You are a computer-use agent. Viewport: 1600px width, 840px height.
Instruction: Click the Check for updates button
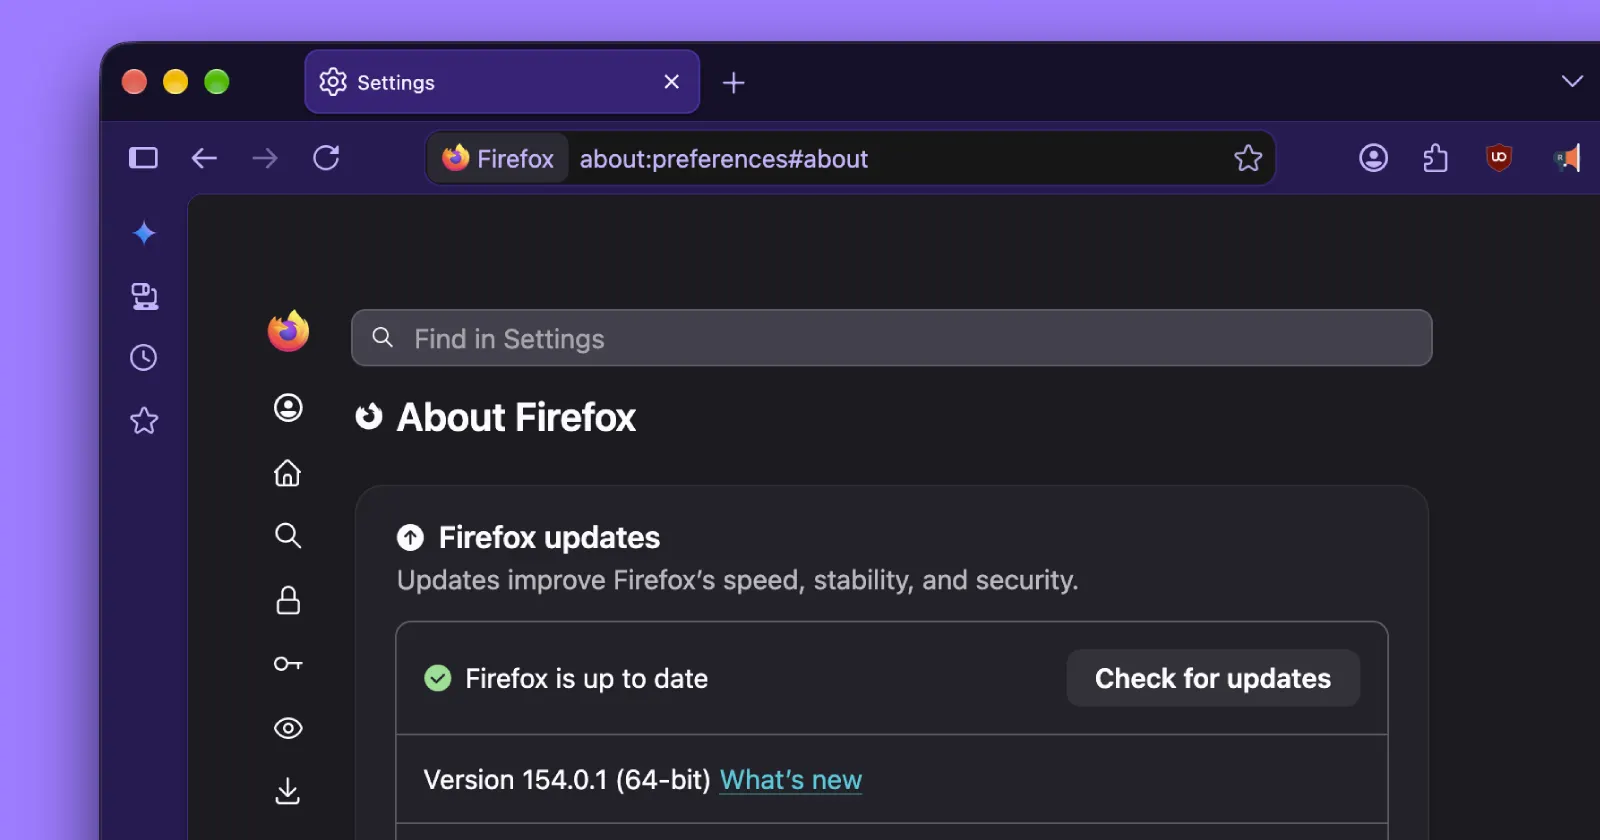coord(1213,678)
